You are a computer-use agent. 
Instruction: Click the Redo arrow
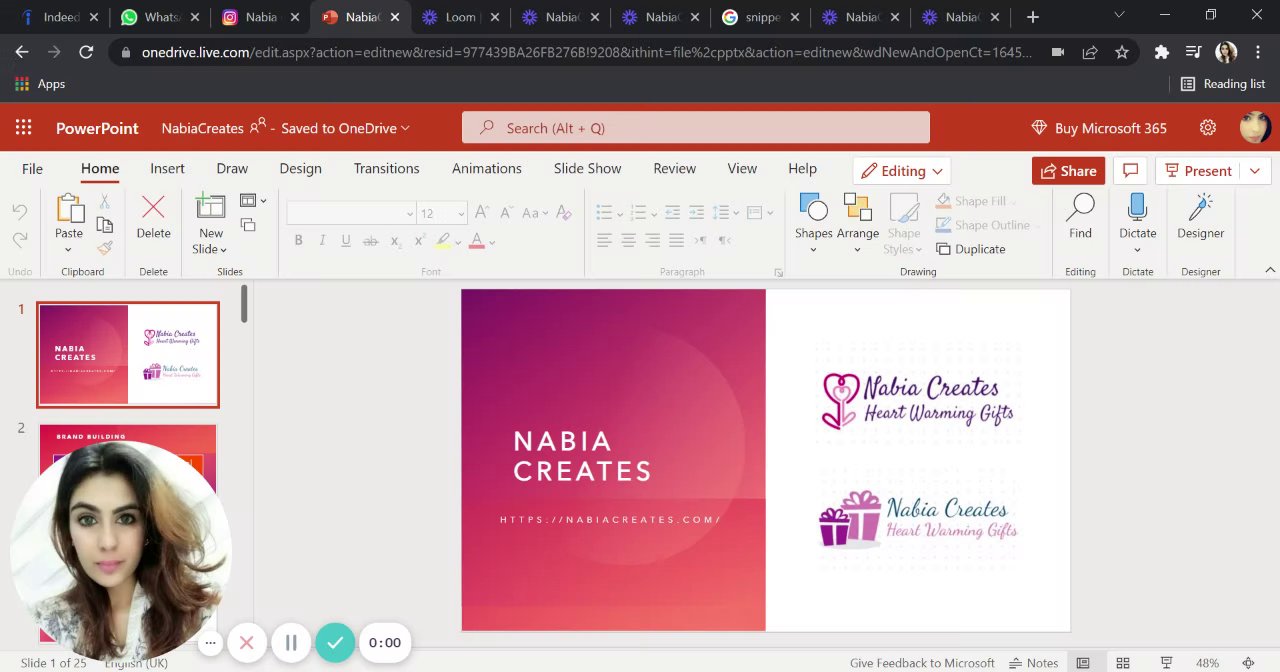click(20, 240)
